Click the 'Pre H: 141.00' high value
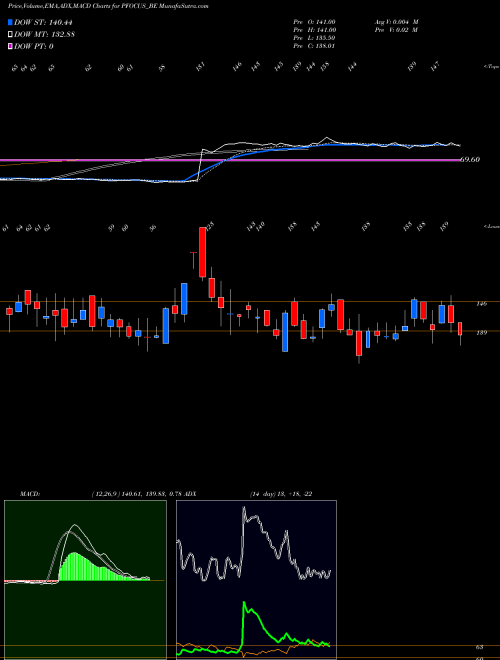This screenshot has height=660, width=500. tap(314, 30)
